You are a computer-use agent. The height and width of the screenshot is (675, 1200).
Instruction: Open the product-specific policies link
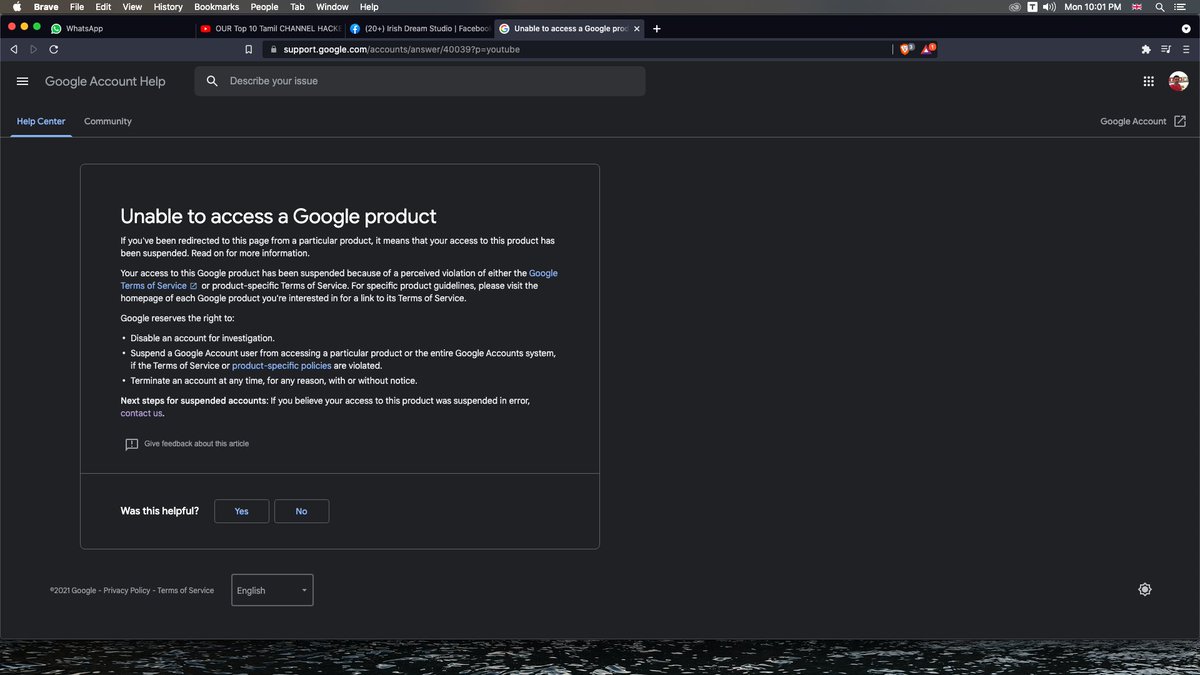pyautogui.click(x=281, y=366)
